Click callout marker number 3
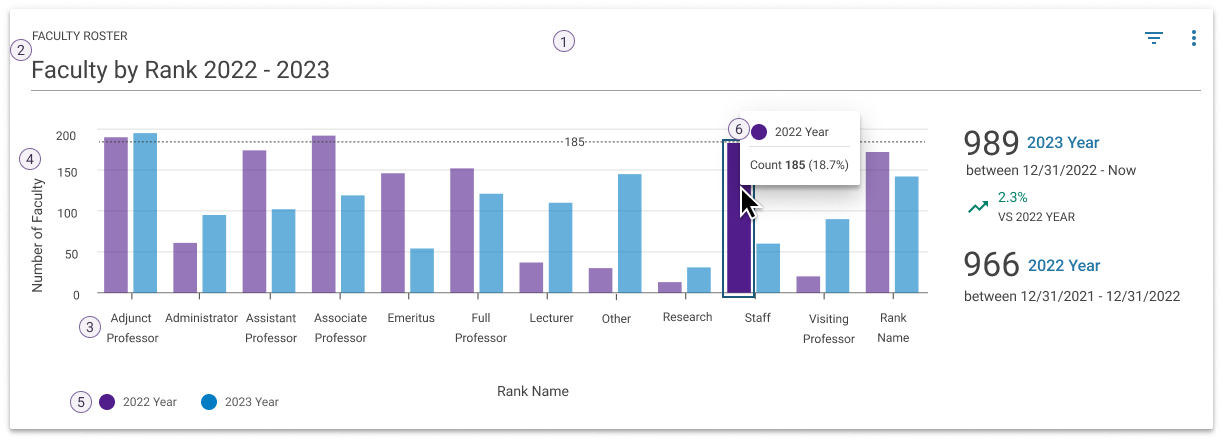 pos(91,326)
